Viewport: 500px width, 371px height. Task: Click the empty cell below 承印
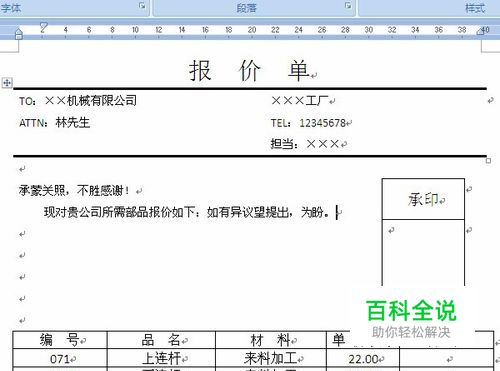423,252
